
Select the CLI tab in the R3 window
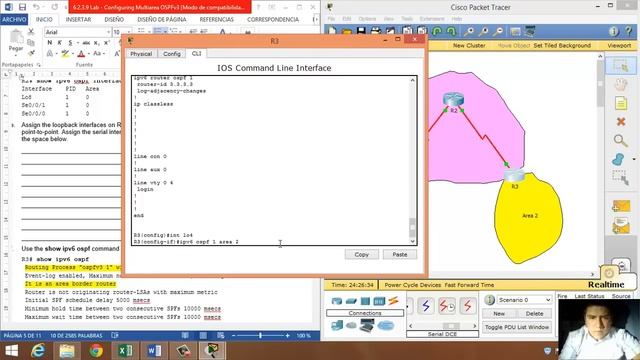[x=196, y=53]
